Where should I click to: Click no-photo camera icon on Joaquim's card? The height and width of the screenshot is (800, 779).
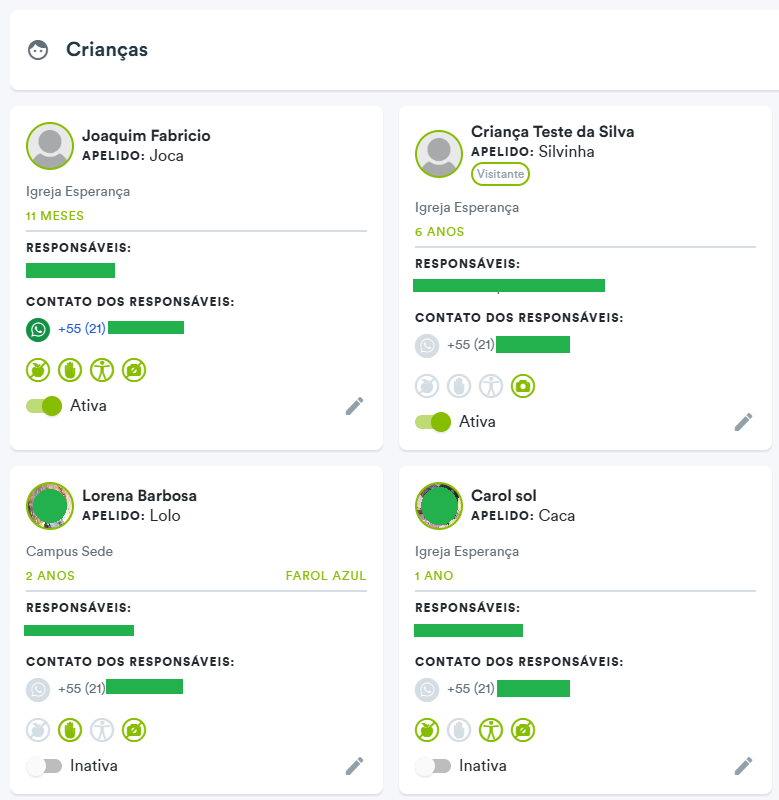134,370
